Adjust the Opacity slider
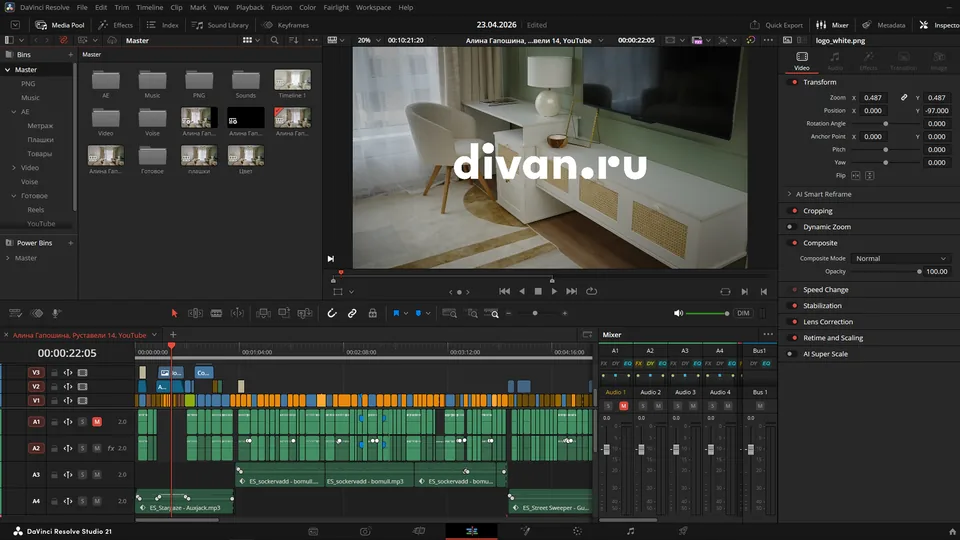The height and width of the screenshot is (540, 960). click(x=886, y=271)
